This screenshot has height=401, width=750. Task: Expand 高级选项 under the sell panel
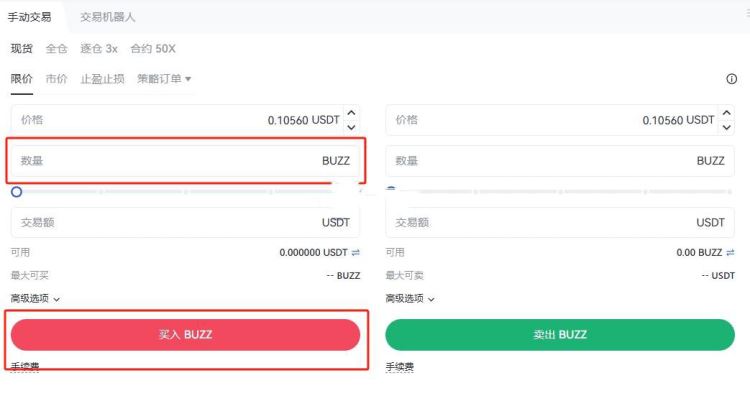point(410,299)
